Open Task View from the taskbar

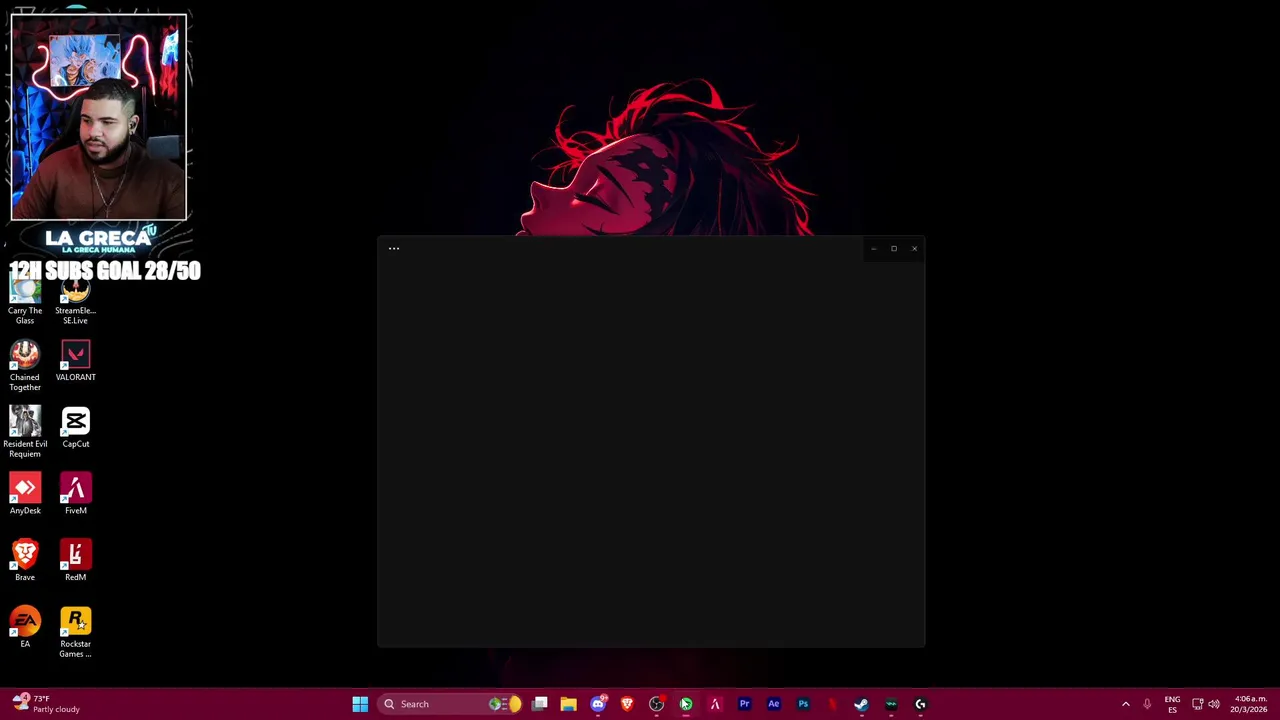pyautogui.click(x=539, y=704)
